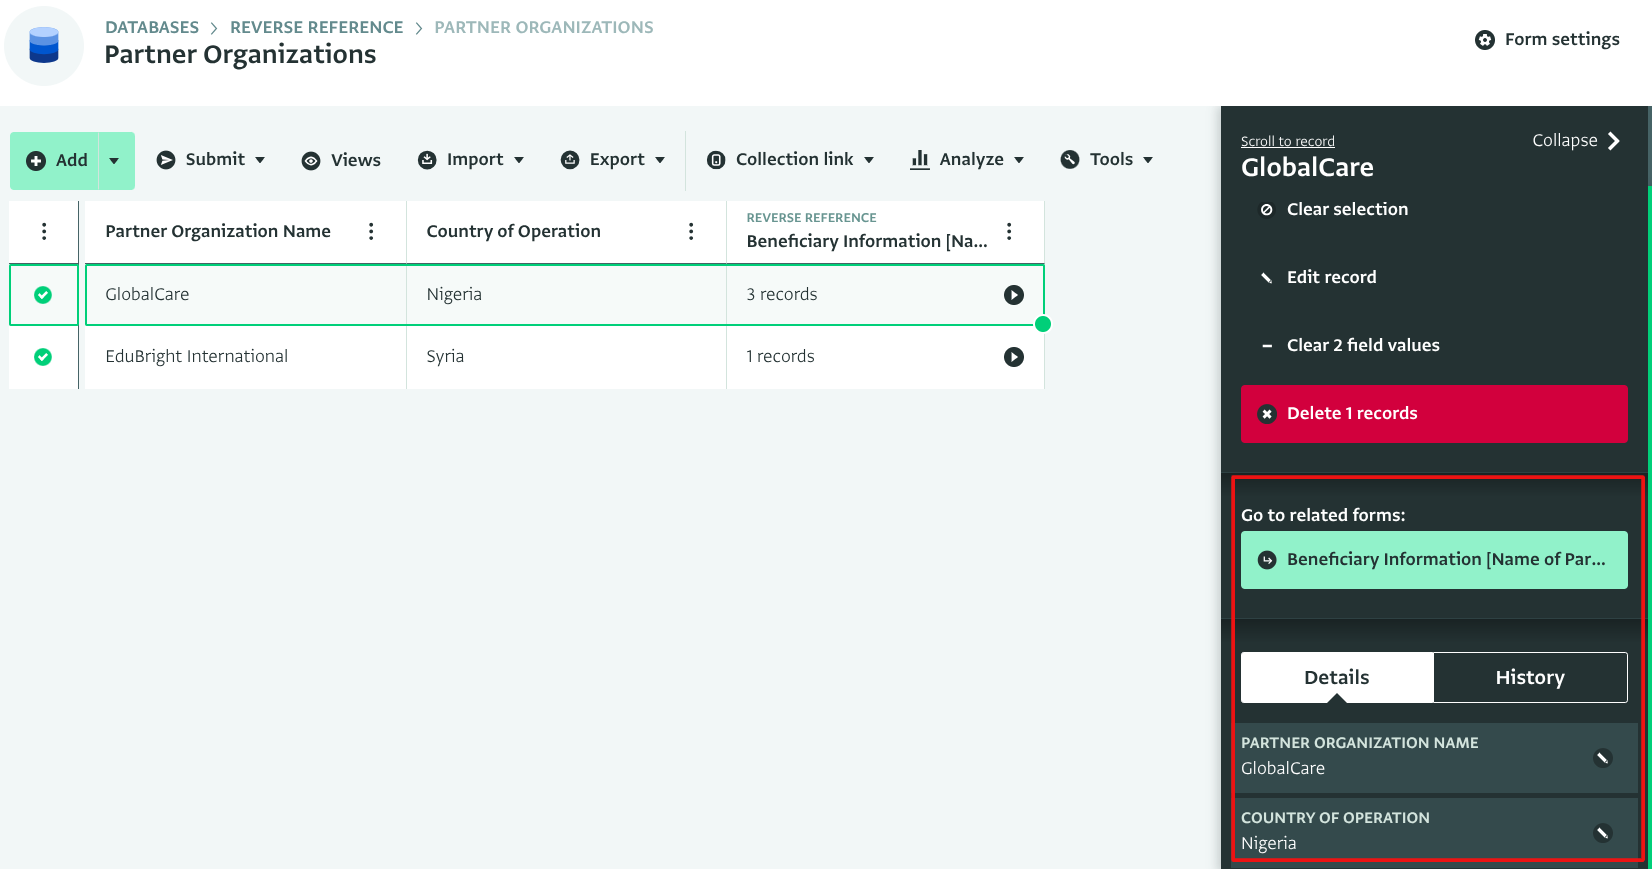Viewport: 1652px width, 869px height.
Task: Expand the Analyze dropdown menu
Action: [967, 160]
